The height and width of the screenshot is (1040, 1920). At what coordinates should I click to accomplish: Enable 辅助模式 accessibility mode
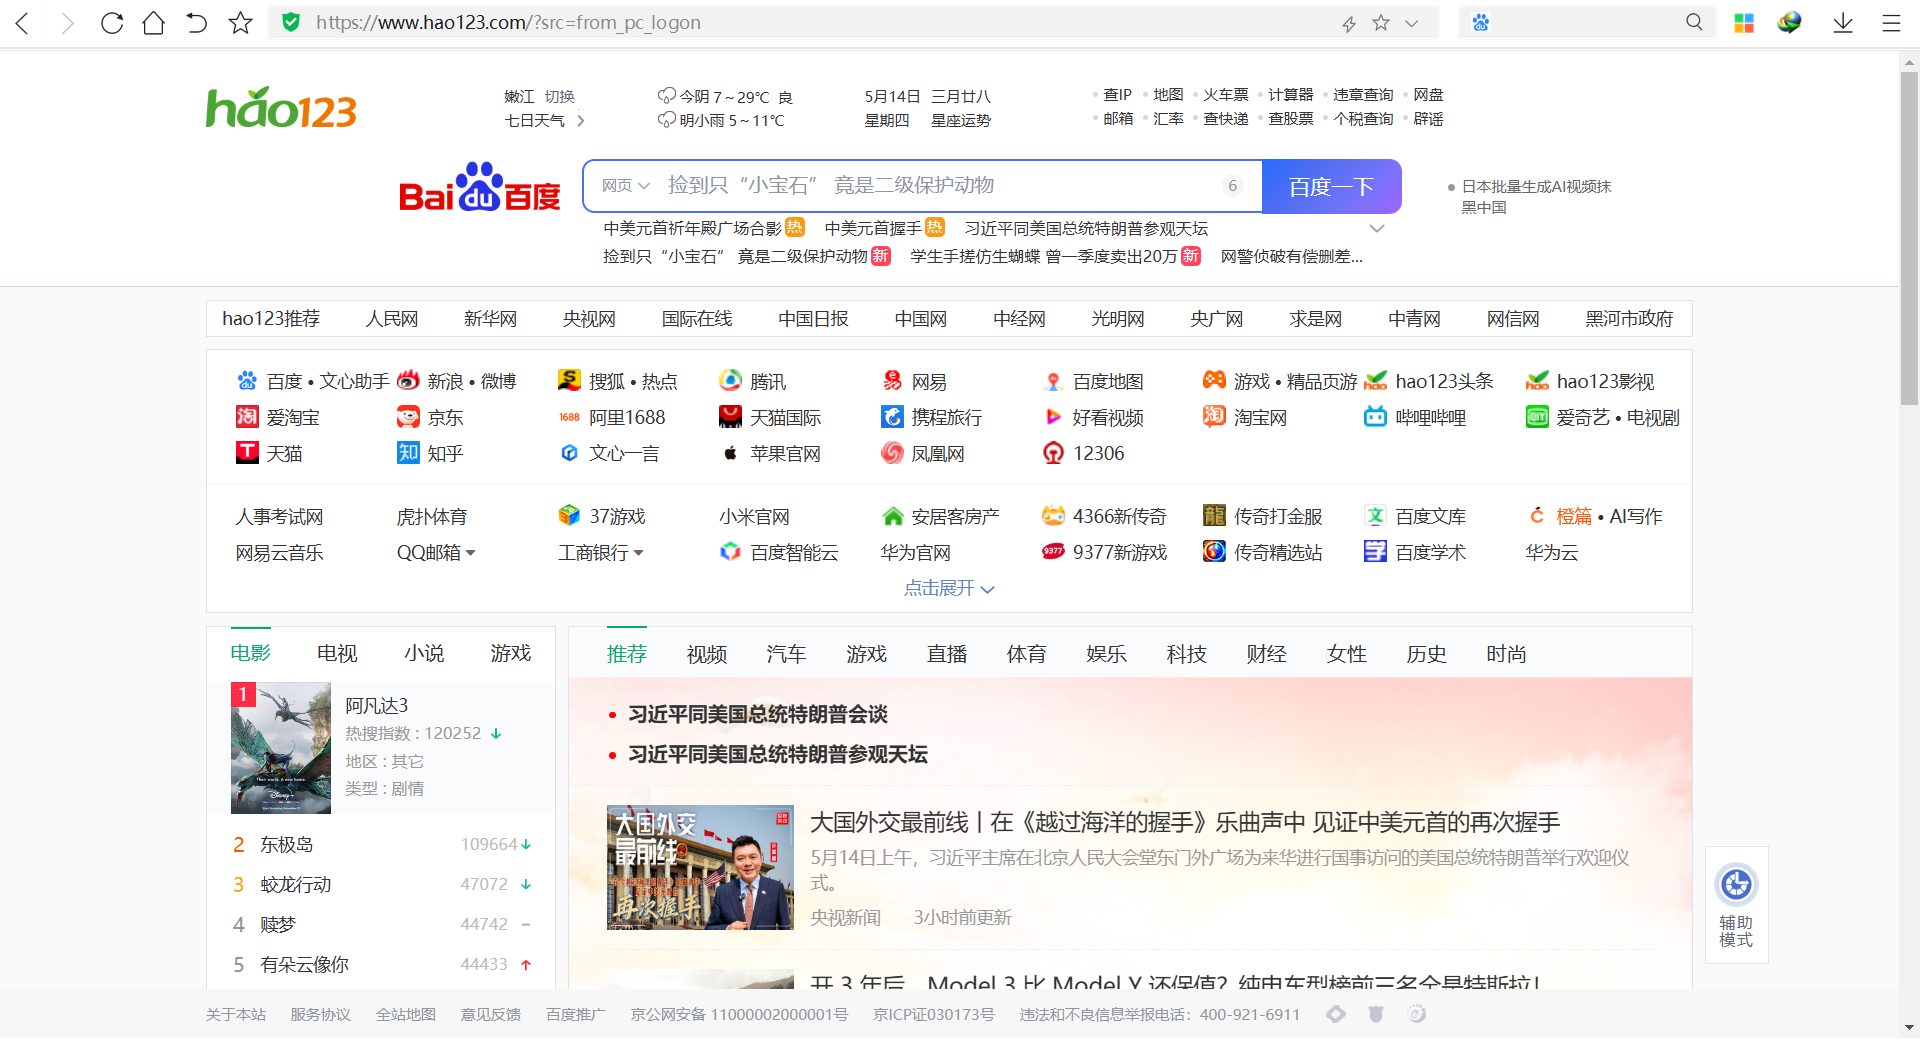coord(1736,905)
